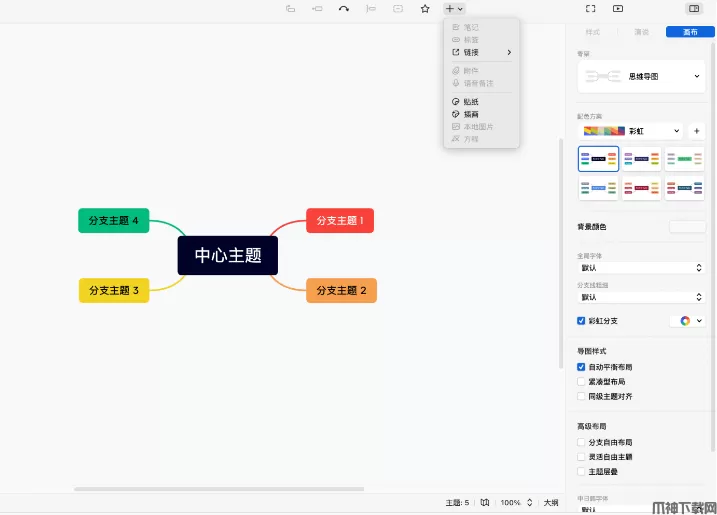
Task: Expand the 彩虹 color scheme dropdown
Action: [632, 131]
